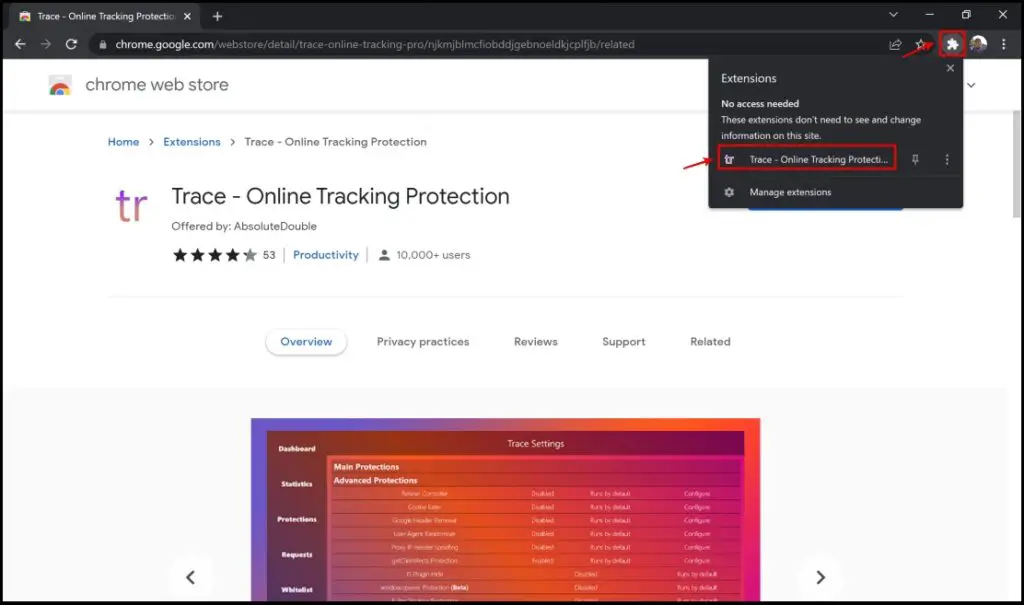Click the Trace breadcrumb text
The width and height of the screenshot is (1024, 605).
pyautogui.click(x=335, y=142)
